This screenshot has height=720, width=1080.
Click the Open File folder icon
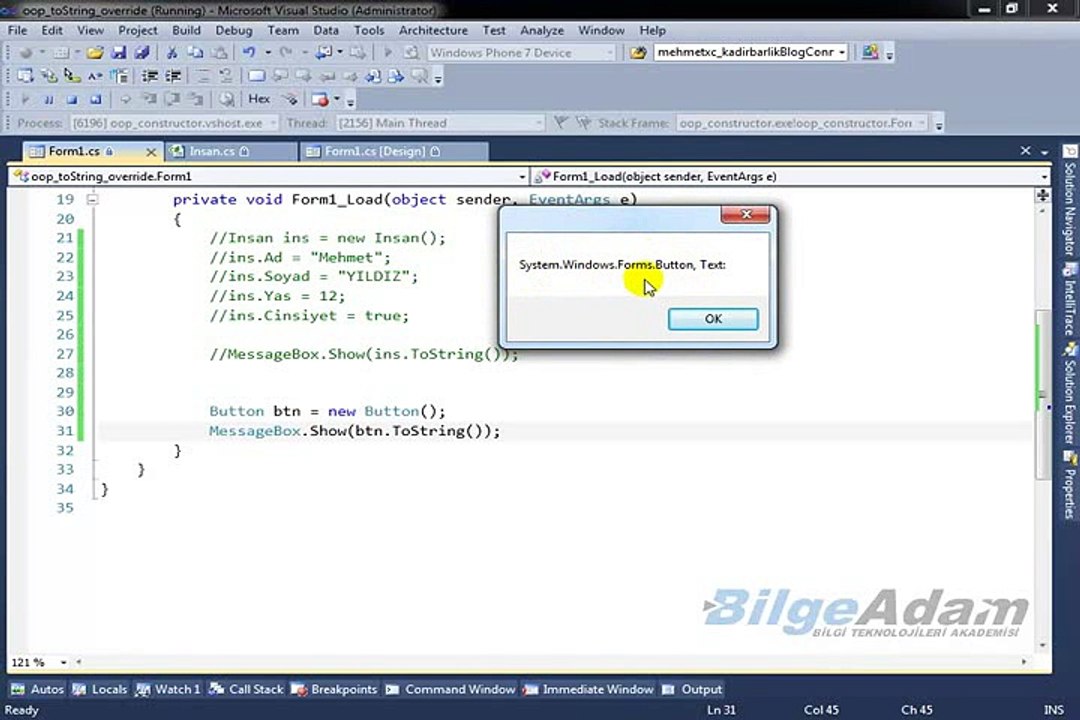[95, 52]
